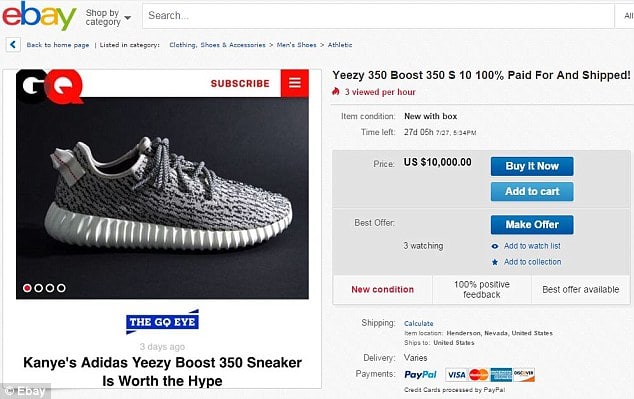Open the GQ hamburger menu icon
634x399 pixels.
coord(295,83)
